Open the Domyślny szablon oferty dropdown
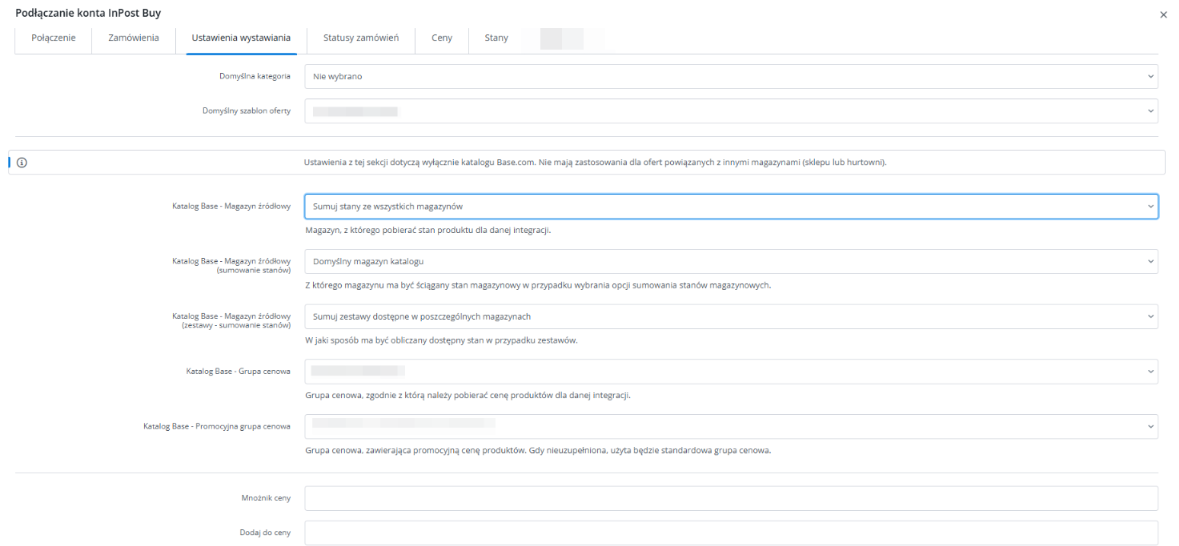Viewport: 1179px width, 546px height. [x=730, y=110]
